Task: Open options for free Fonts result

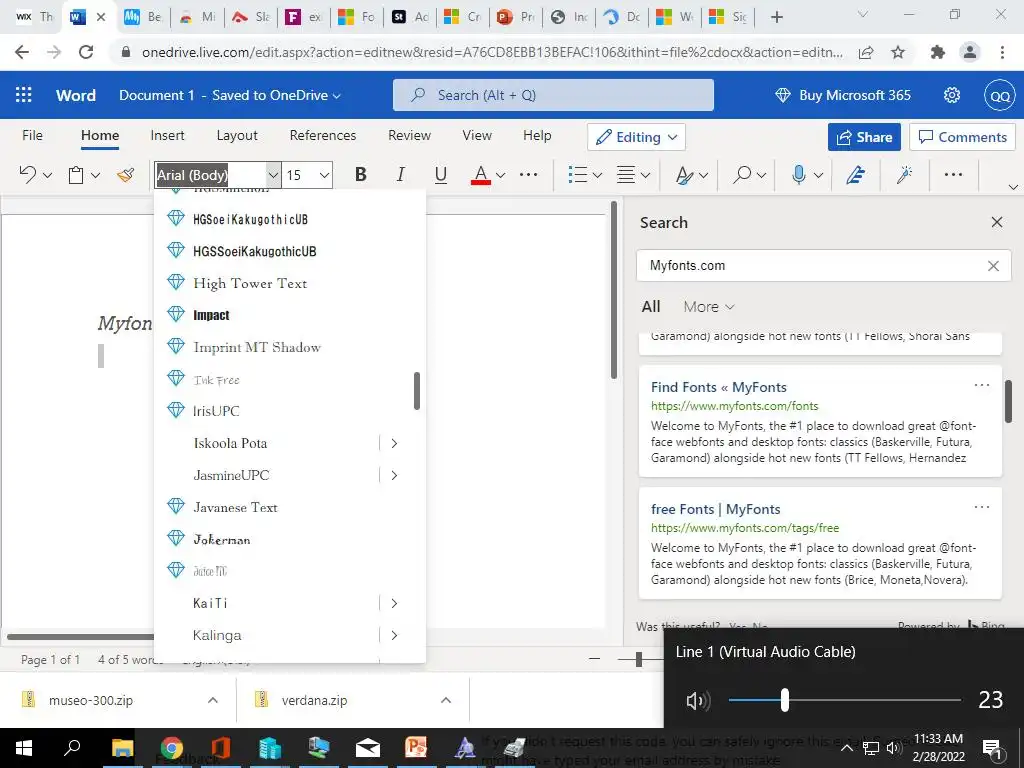Action: click(982, 507)
